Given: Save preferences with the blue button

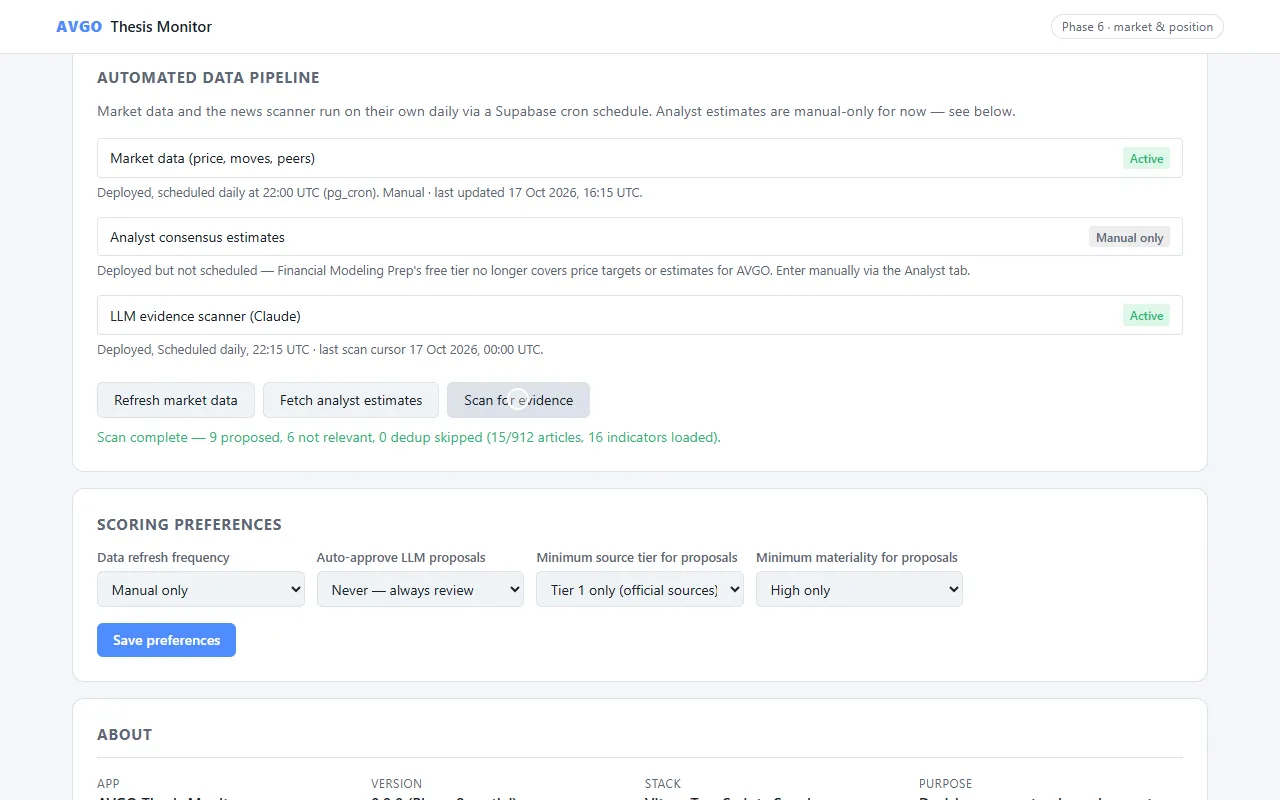Looking at the screenshot, I should [x=166, y=640].
